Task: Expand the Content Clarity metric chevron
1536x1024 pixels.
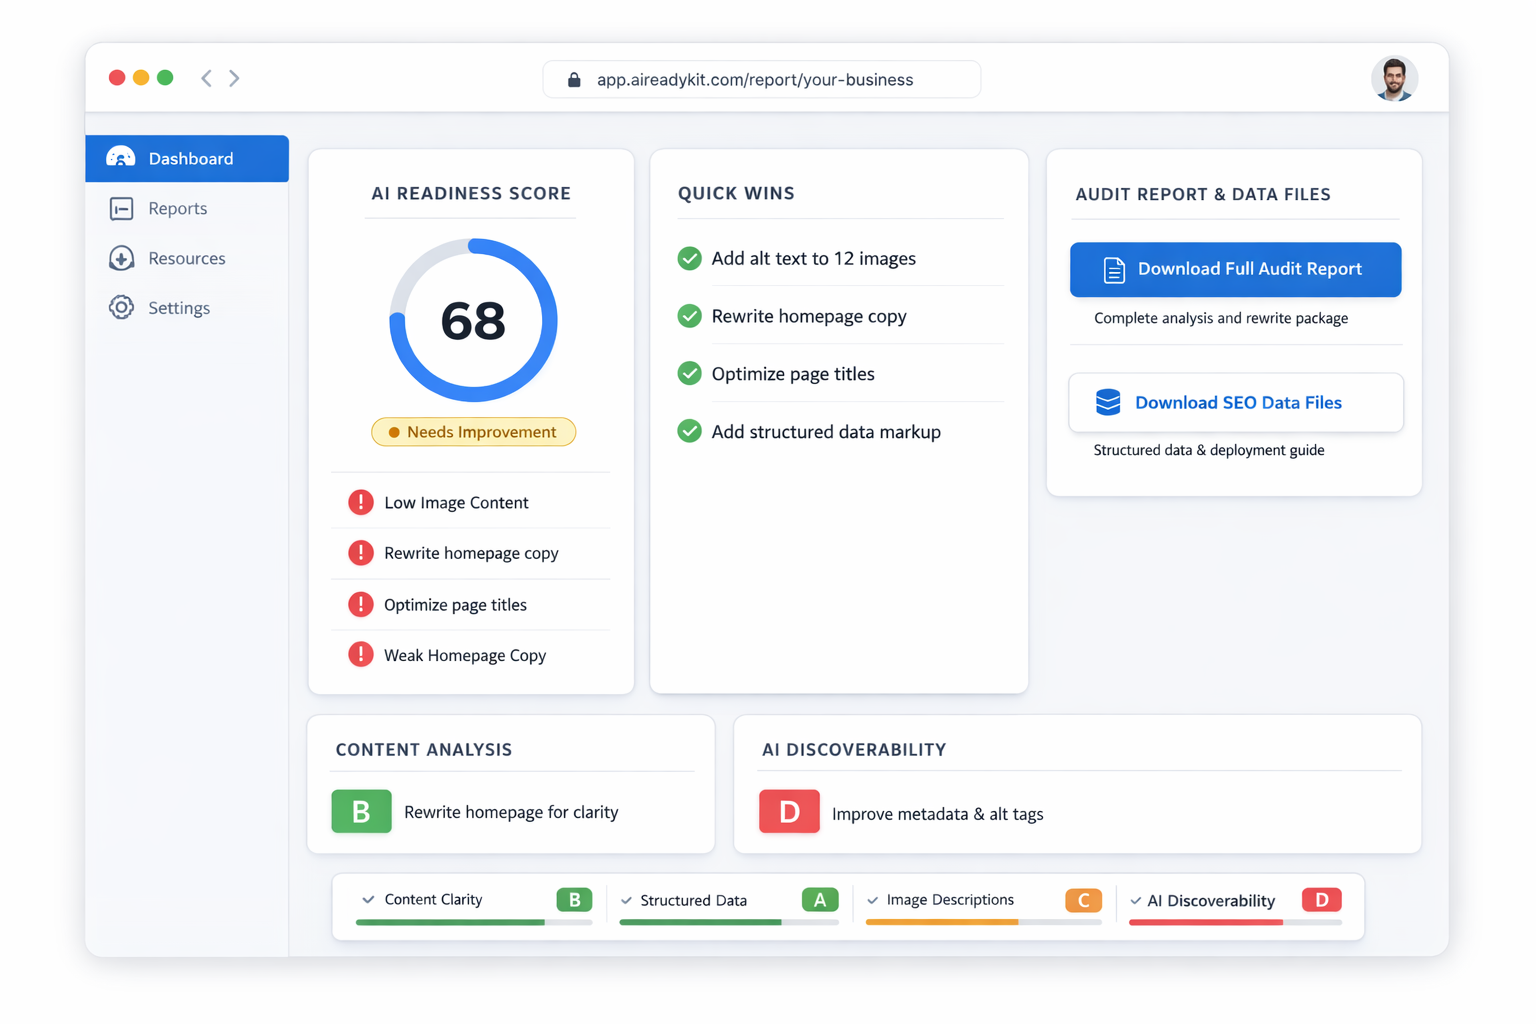Action: coord(367,899)
